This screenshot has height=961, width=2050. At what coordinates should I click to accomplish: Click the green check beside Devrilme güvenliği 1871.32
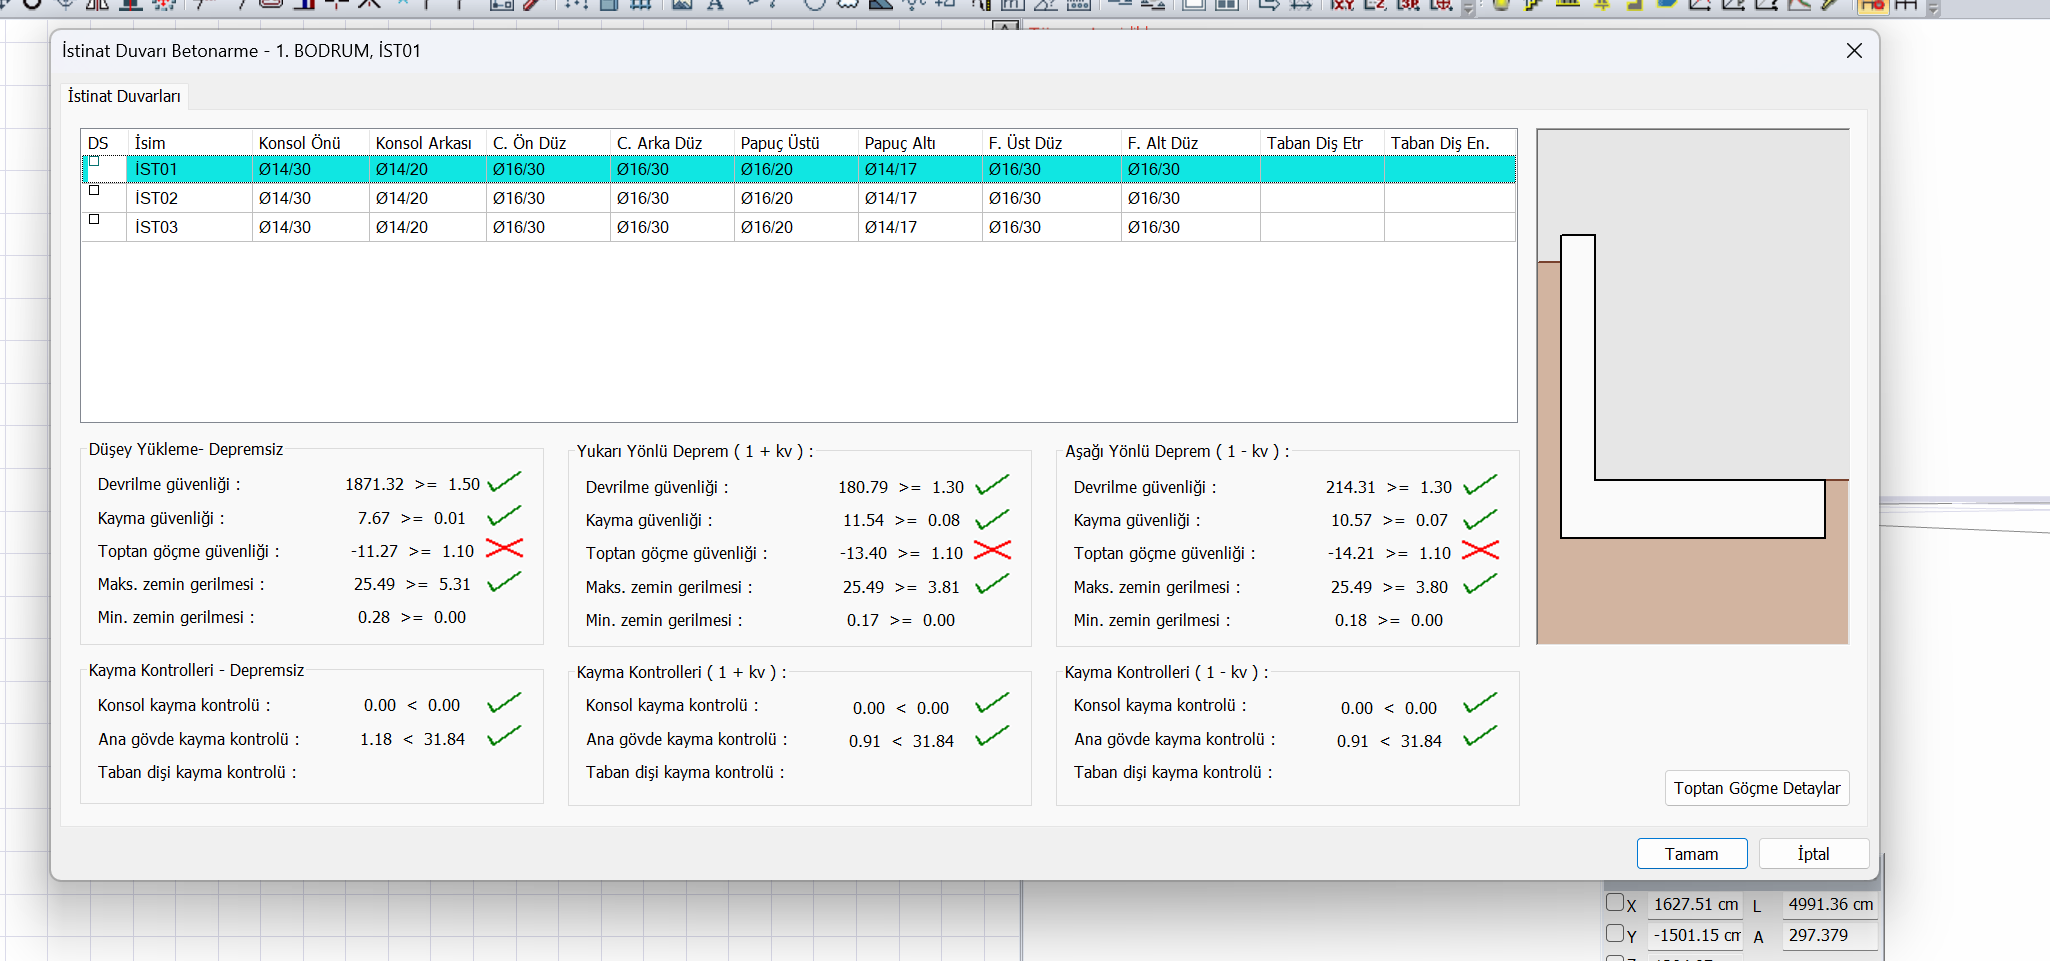tap(505, 482)
